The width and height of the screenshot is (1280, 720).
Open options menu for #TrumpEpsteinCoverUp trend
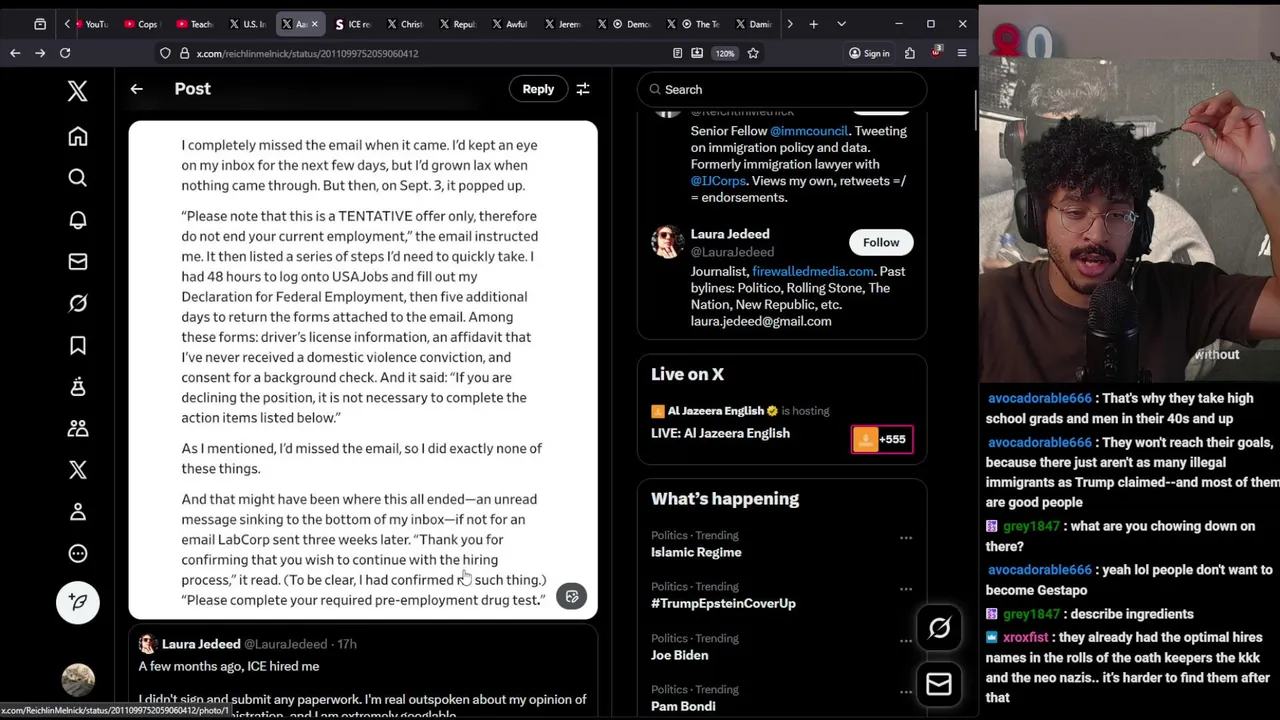coord(906,589)
